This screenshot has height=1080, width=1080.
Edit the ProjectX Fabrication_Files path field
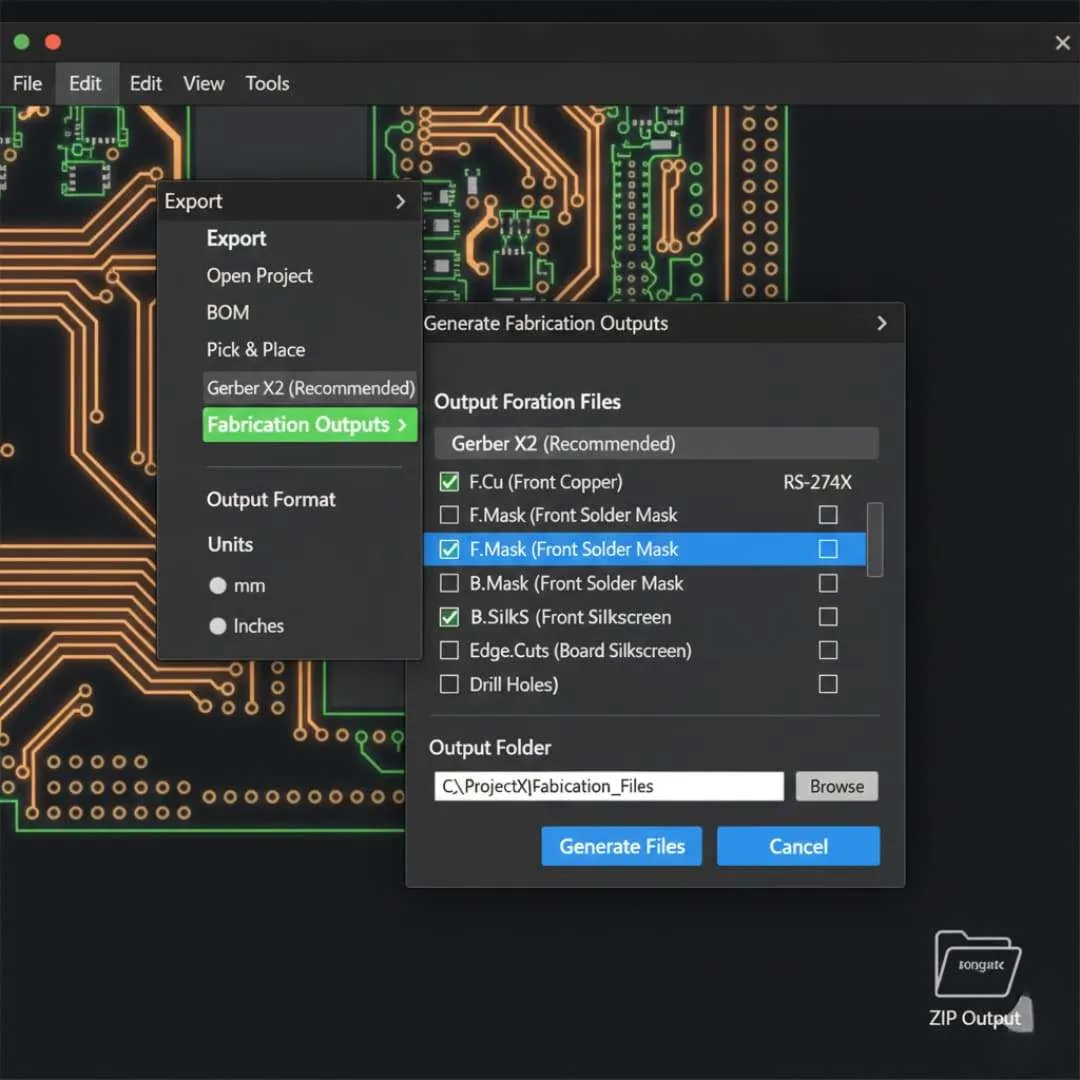[607, 786]
